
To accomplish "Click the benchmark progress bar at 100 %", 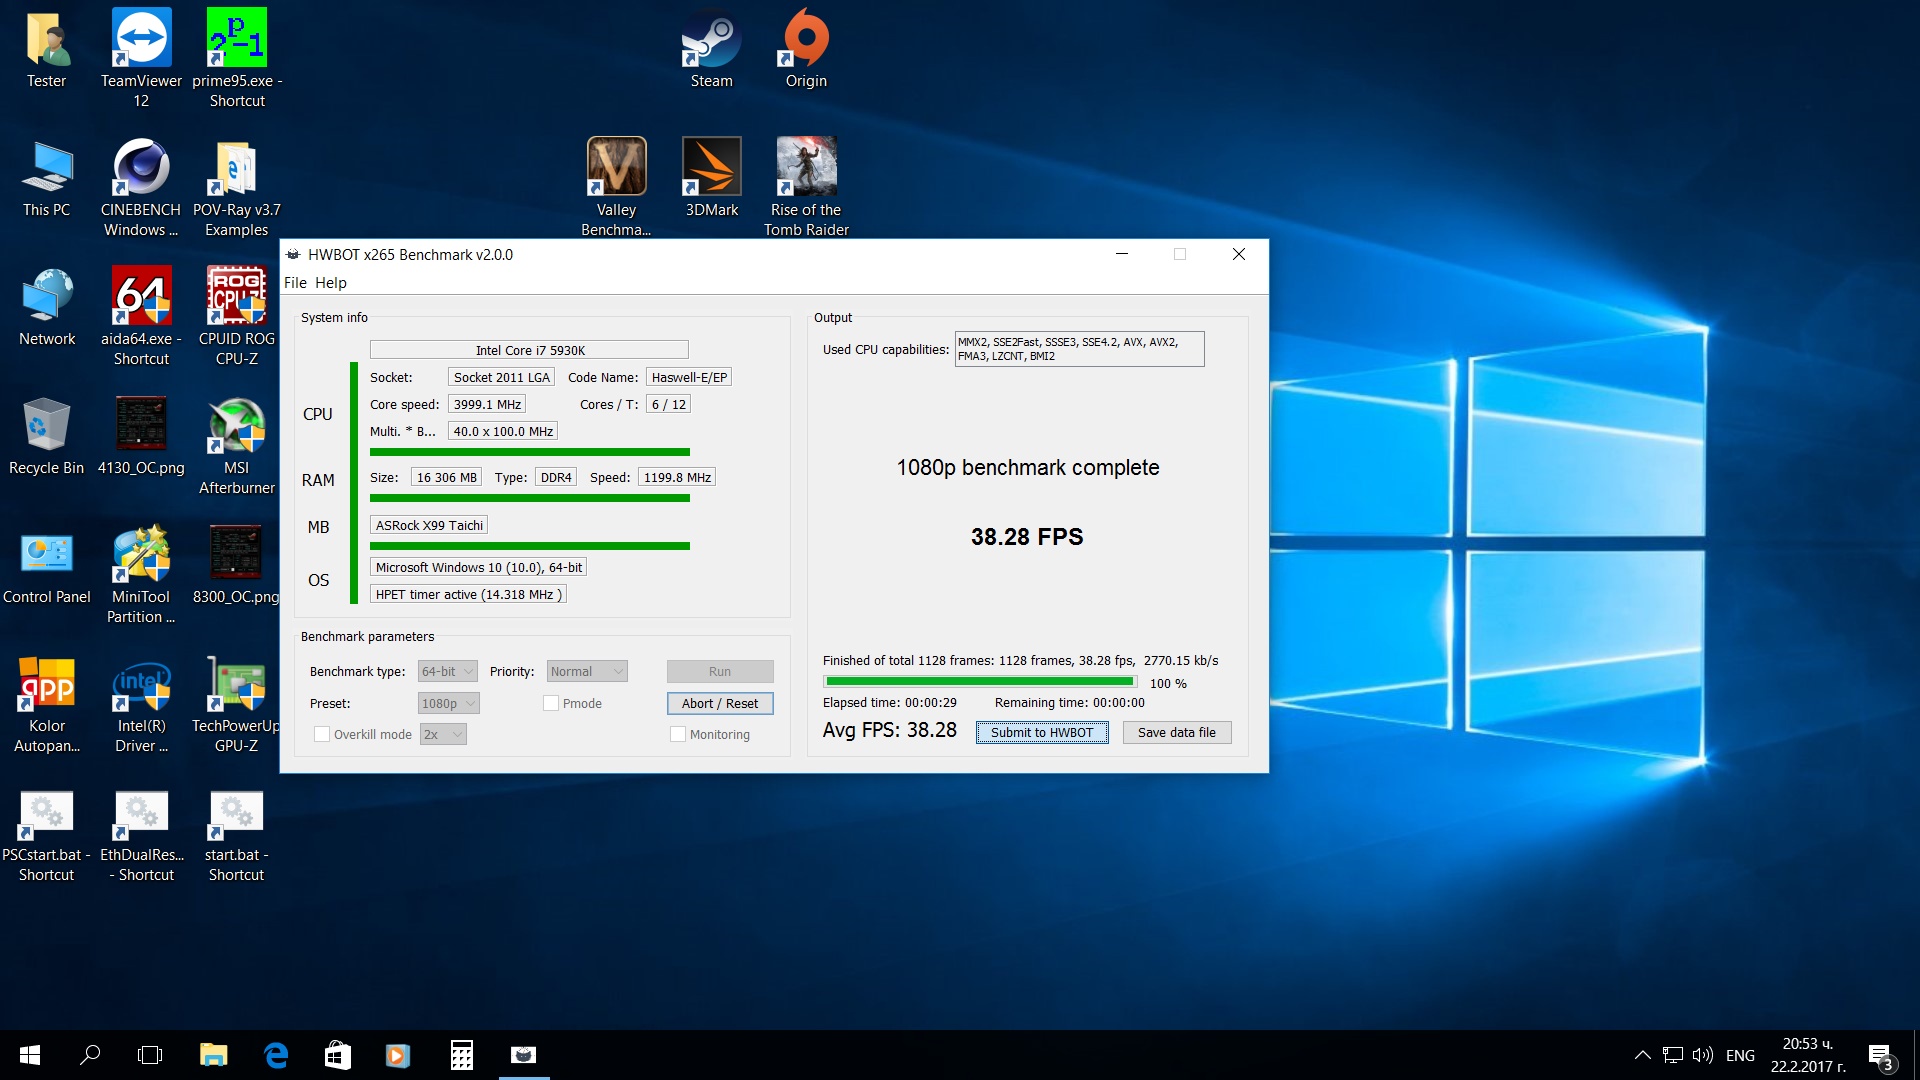I will pyautogui.click(x=980, y=682).
